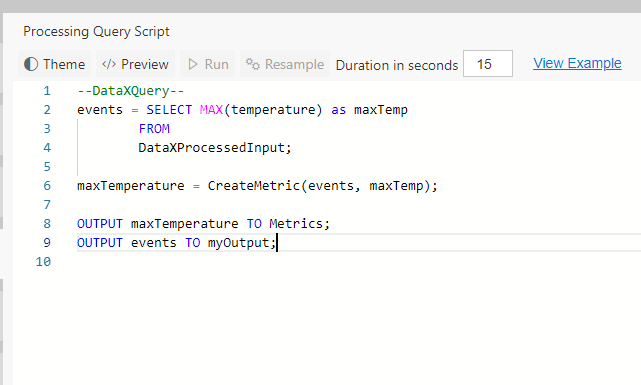Toggle the editor Theme half-circle icon

[x=31, y=64]
